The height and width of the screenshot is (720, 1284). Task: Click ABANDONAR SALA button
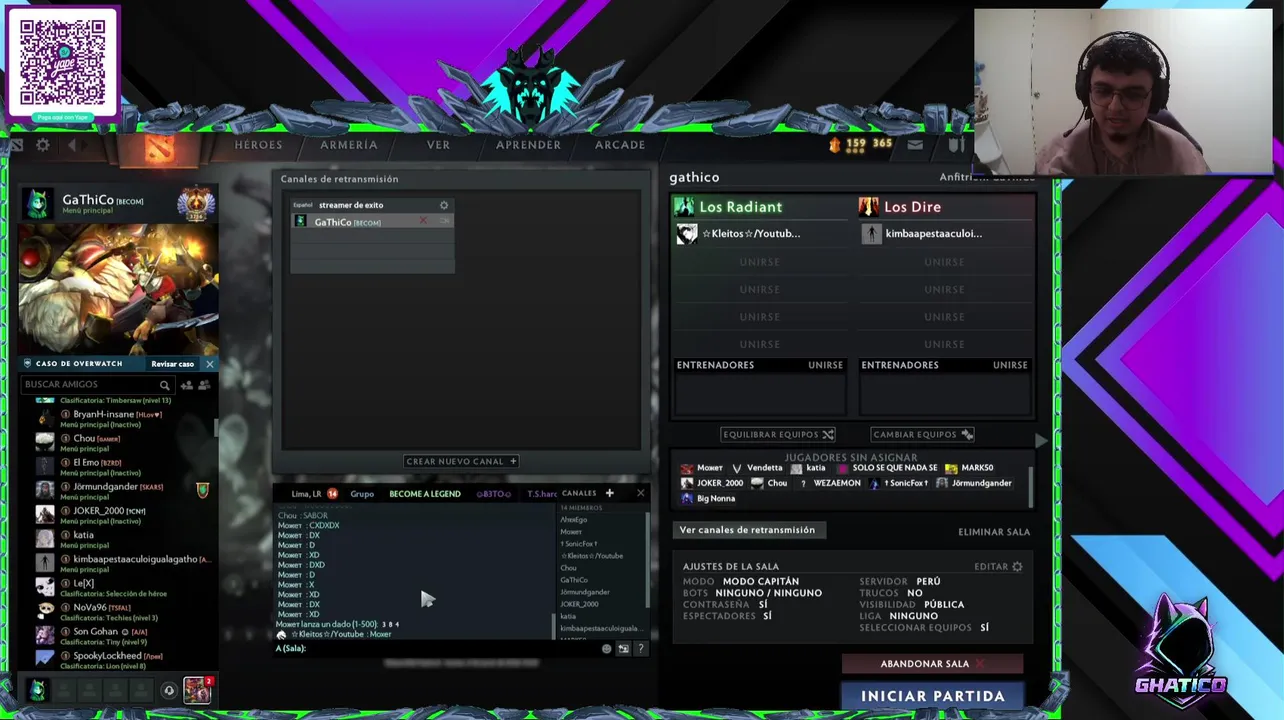pyautogui.click(x=933, y=664)
